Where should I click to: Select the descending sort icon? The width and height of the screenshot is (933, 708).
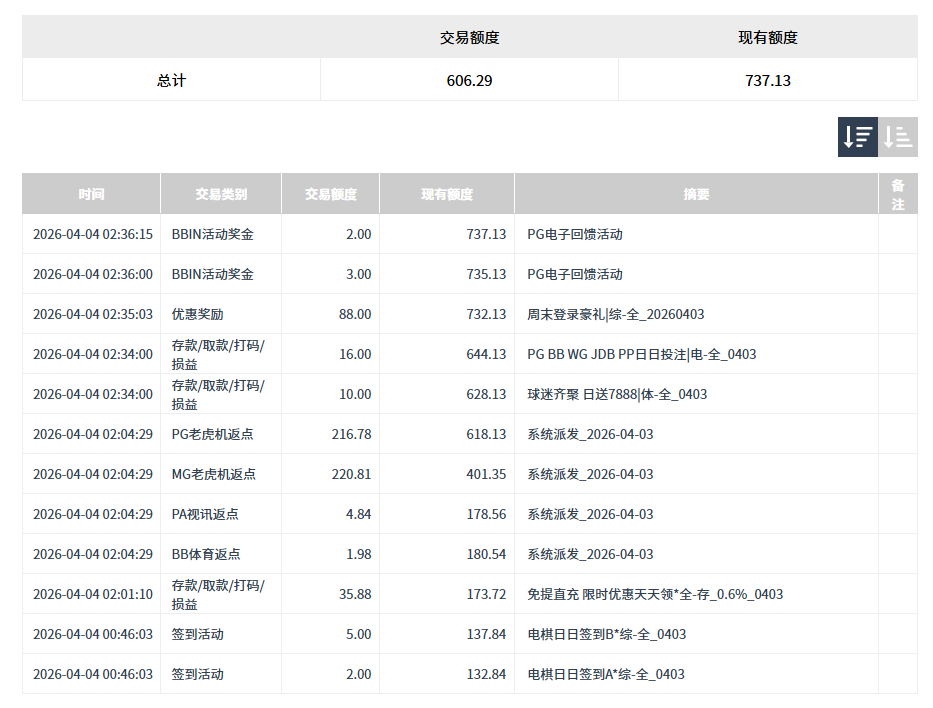856,136
